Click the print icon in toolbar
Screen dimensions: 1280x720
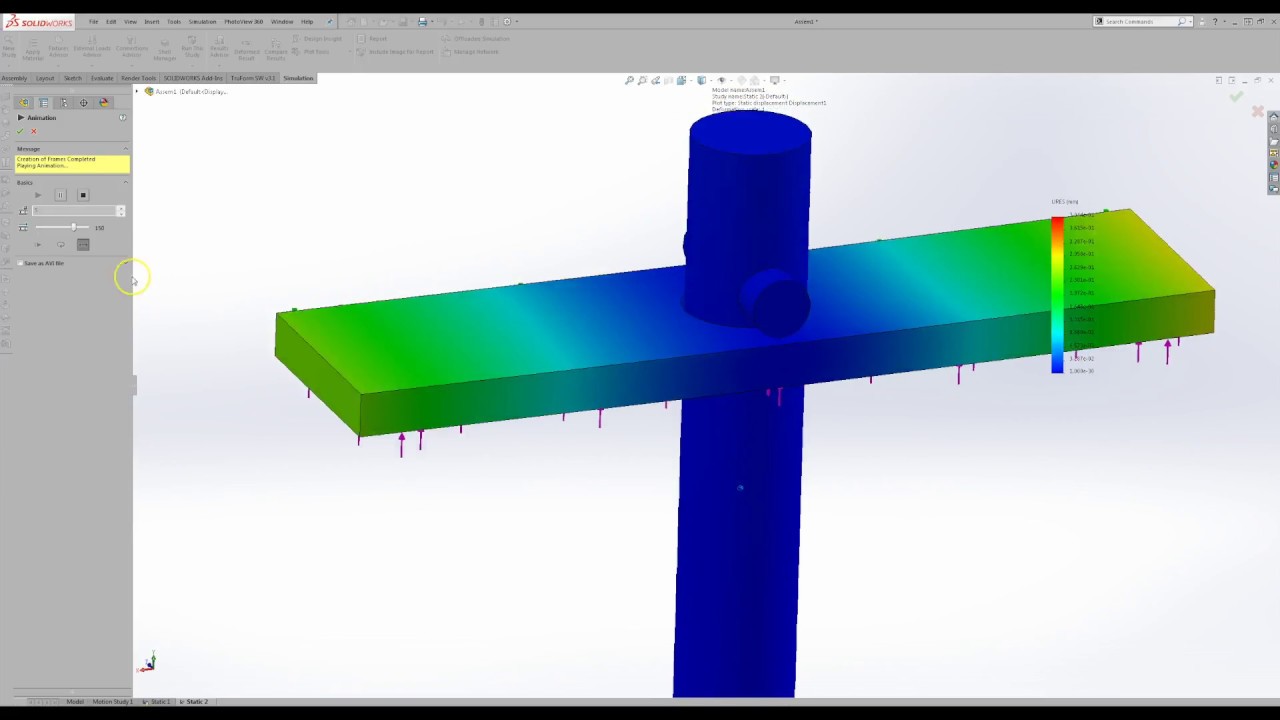[422, 21]
